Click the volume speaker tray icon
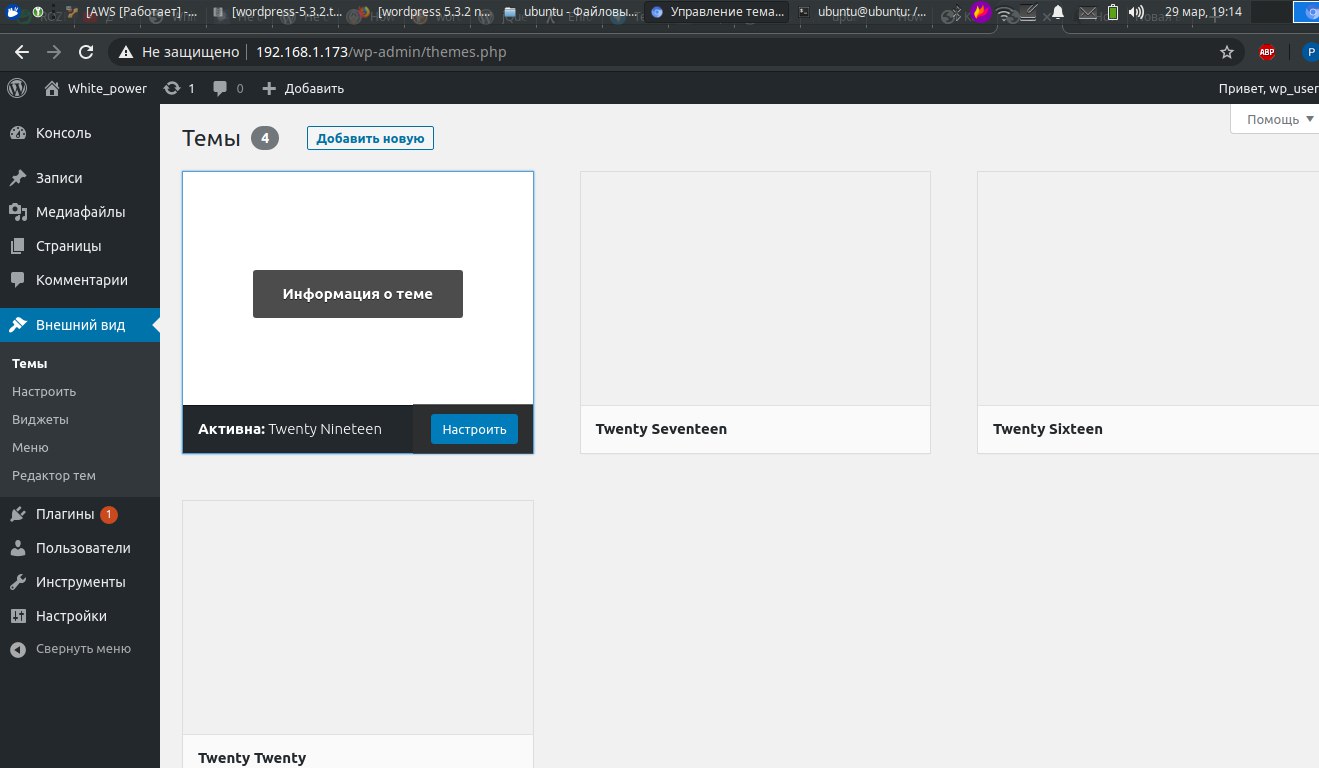Viewport: 1319px width, 768px height. 1136,13
